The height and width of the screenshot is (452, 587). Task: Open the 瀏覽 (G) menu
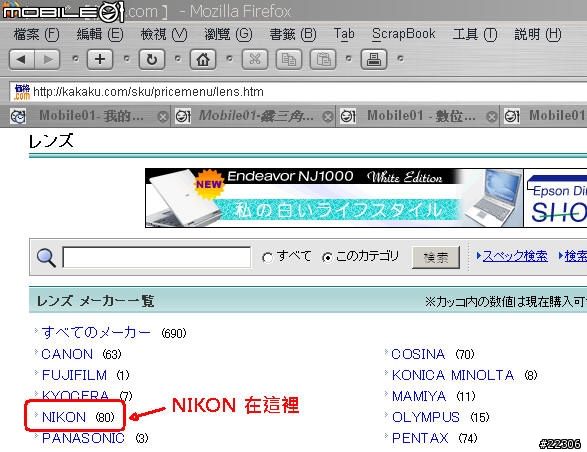[228, 34]
